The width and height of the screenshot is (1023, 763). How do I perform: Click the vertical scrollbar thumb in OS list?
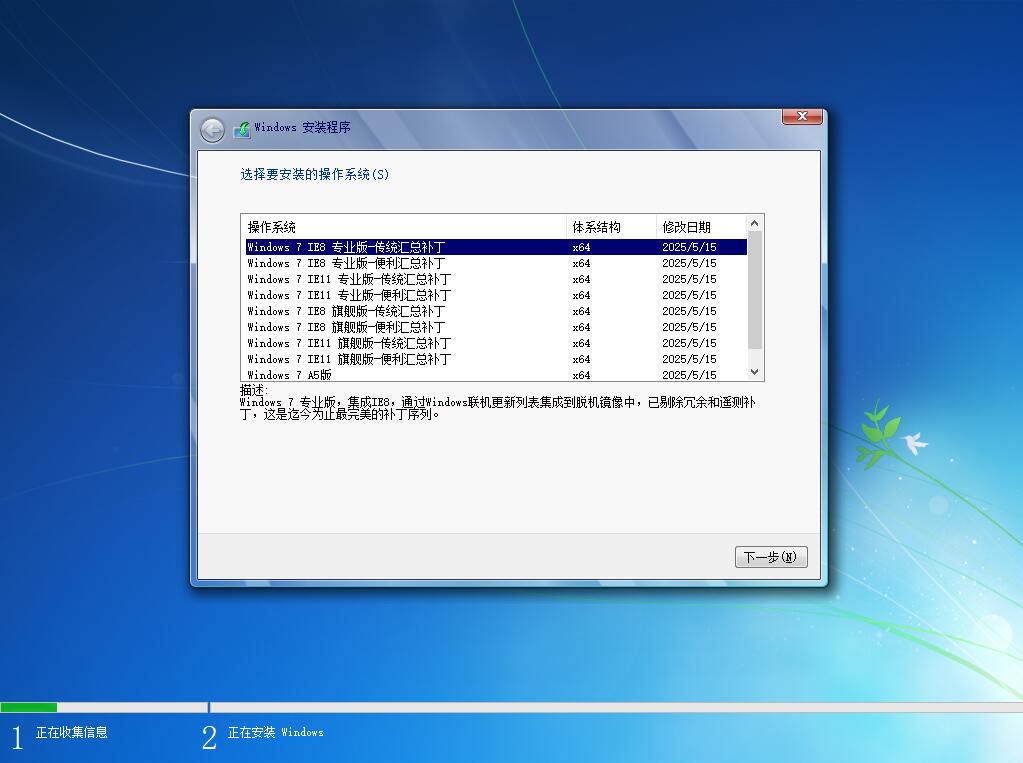tap(755, 290)
